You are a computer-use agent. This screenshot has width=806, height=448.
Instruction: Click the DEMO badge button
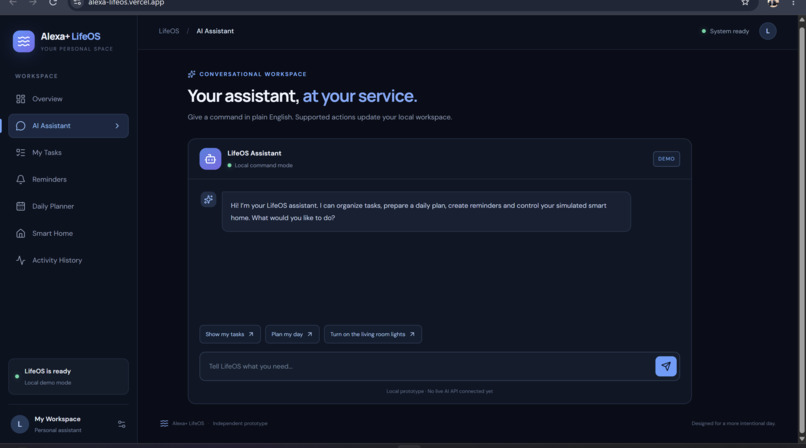666,159
